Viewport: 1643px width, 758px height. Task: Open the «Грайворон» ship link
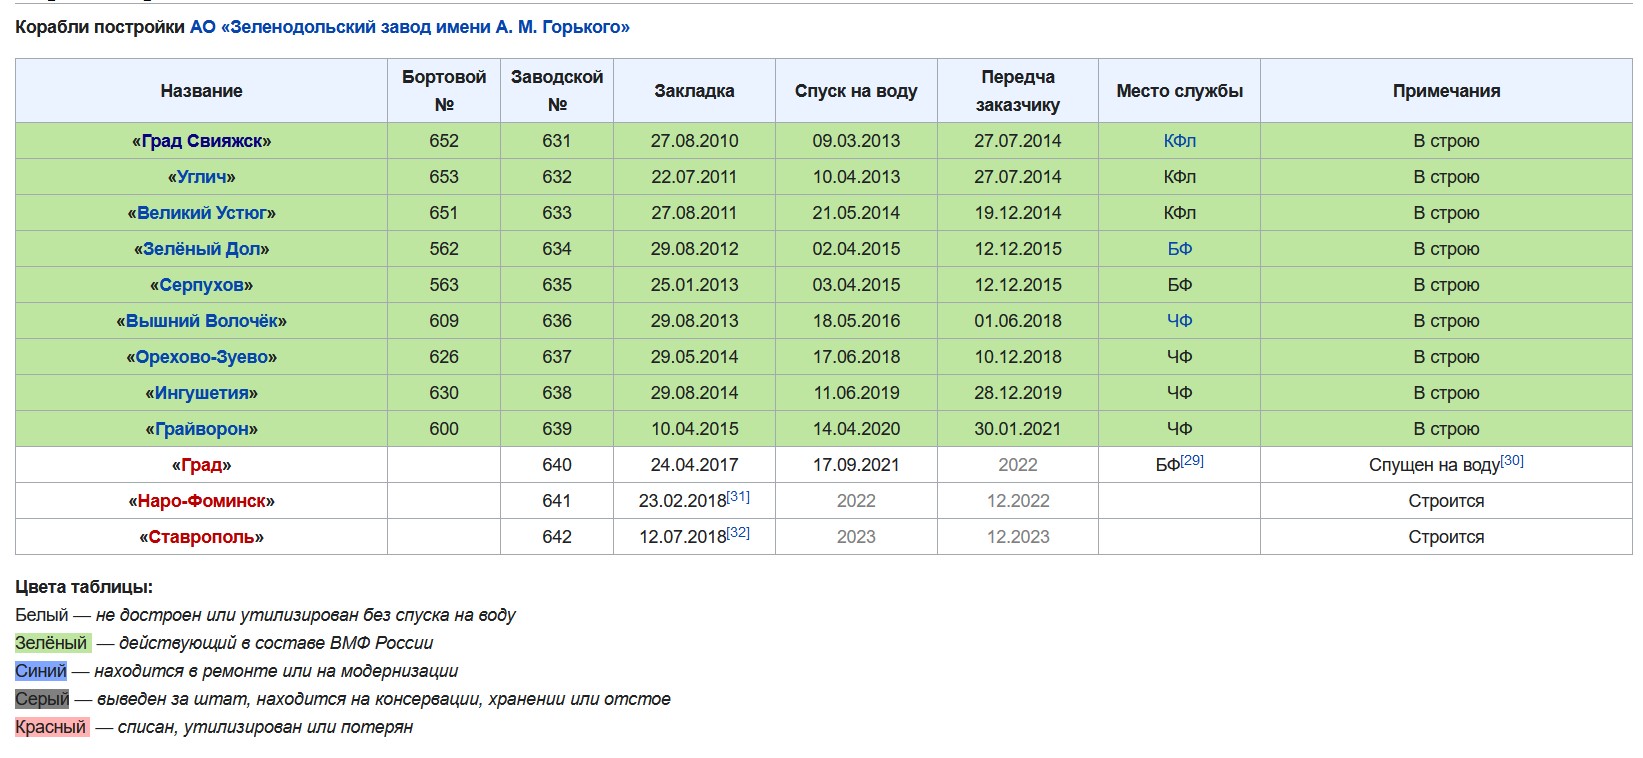[202, 429]
